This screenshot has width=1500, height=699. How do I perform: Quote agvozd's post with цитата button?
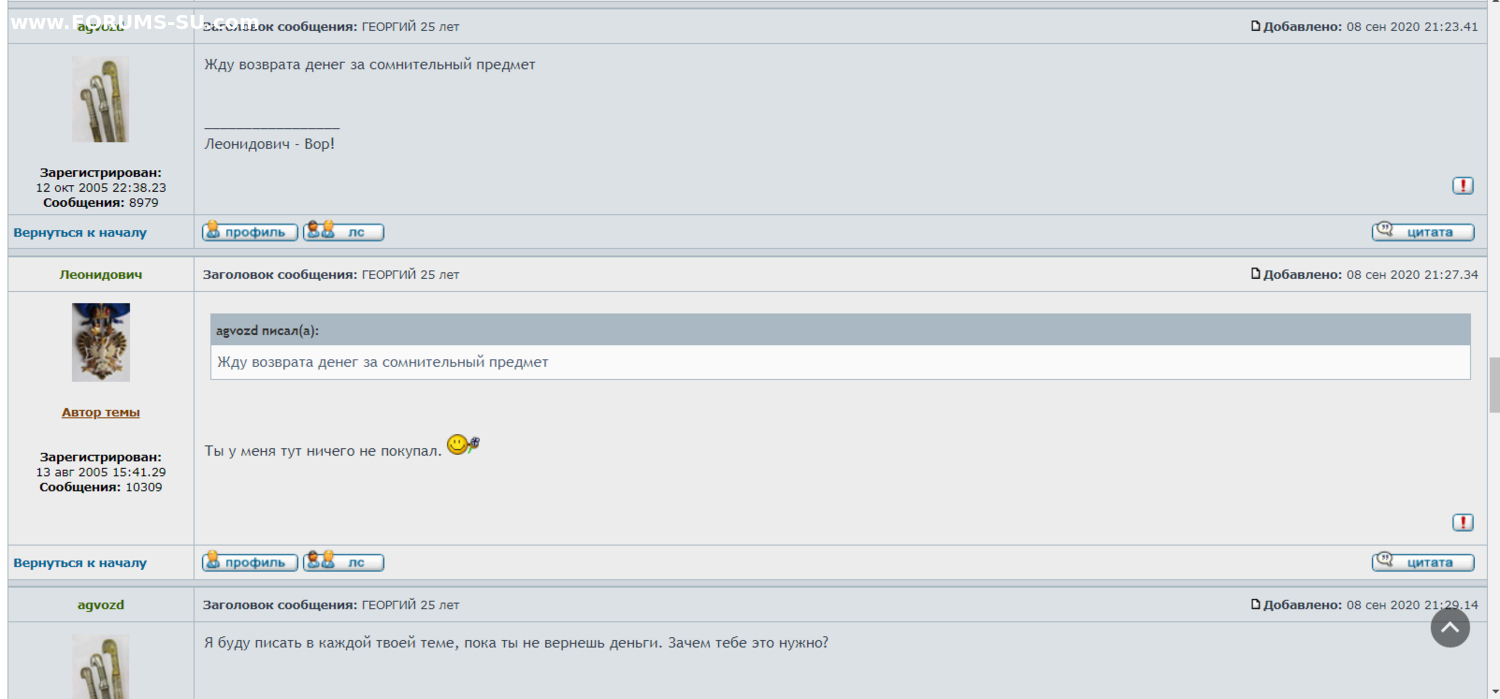1422,232
